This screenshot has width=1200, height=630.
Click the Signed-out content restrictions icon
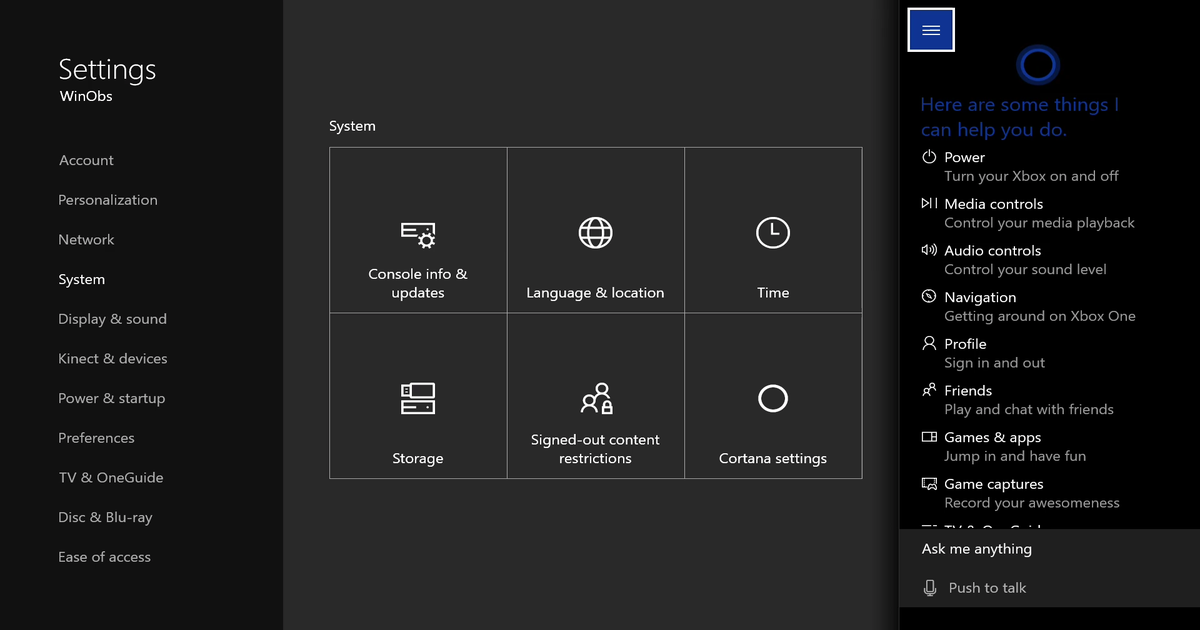pyautogui.click(x=595, y=399)
